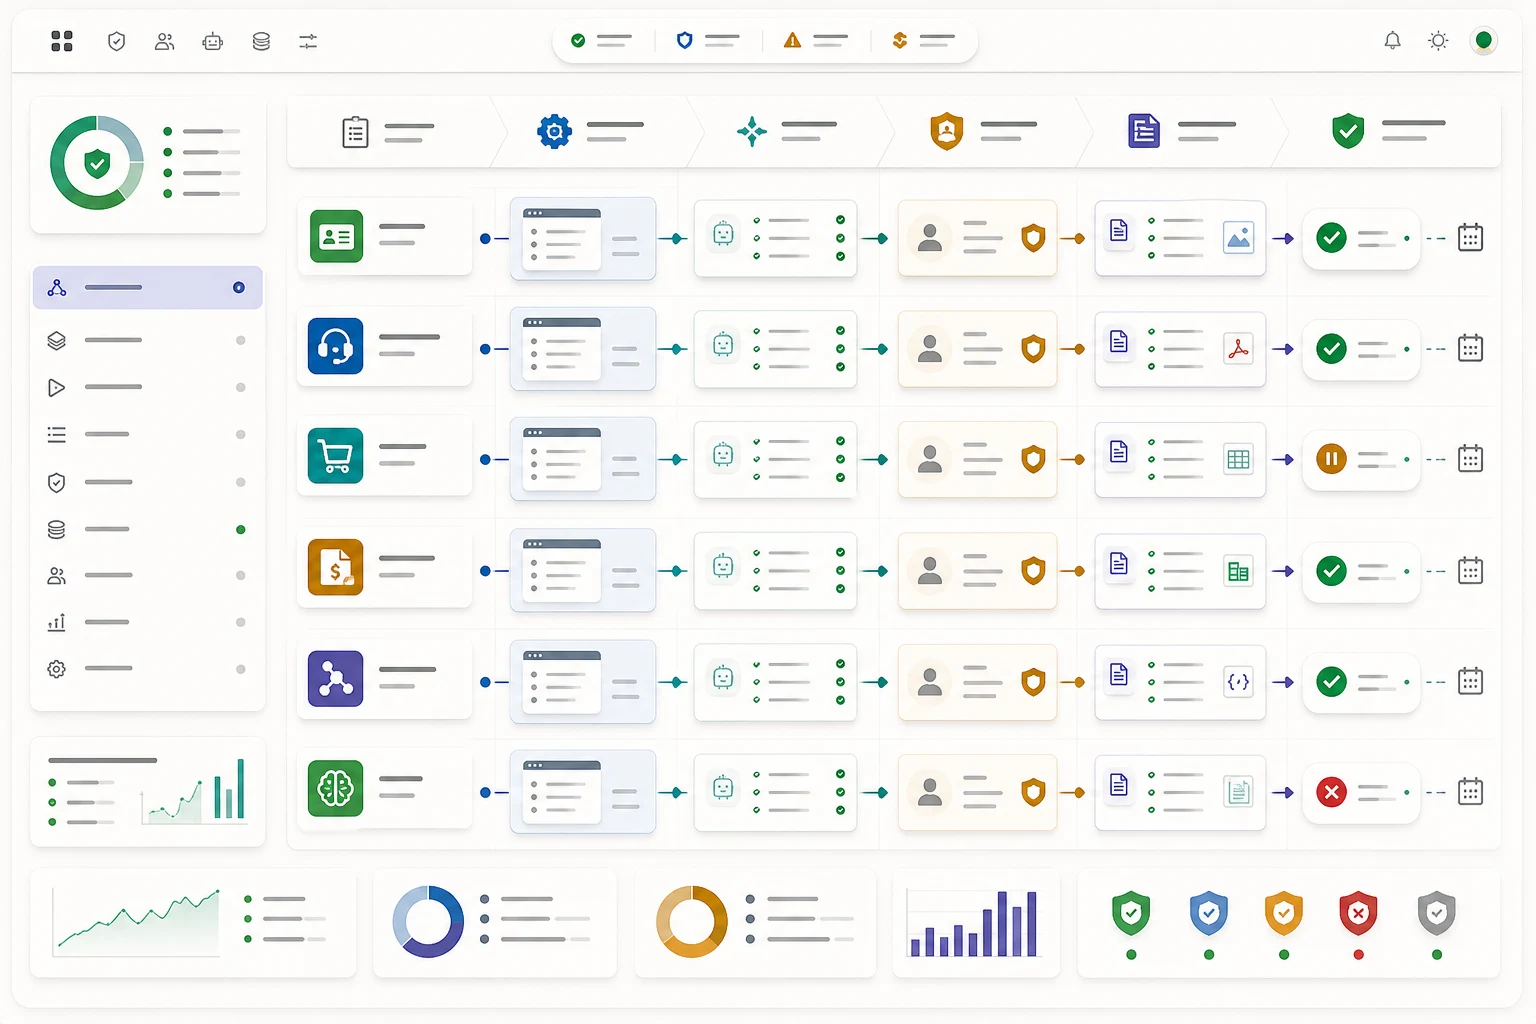The image size is (1536, 1024).
Task: Click the blue shield status pill
Action: pos(708,41)
